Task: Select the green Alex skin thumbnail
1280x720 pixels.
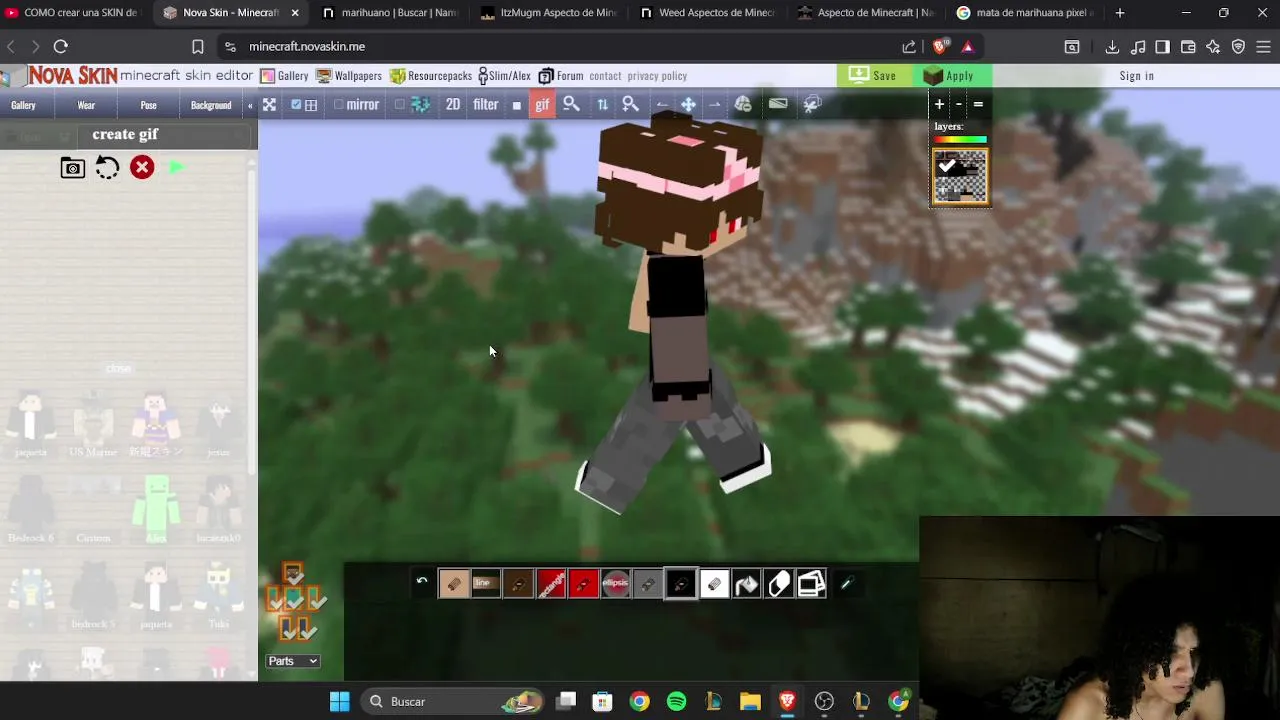Action: (156, 508)
